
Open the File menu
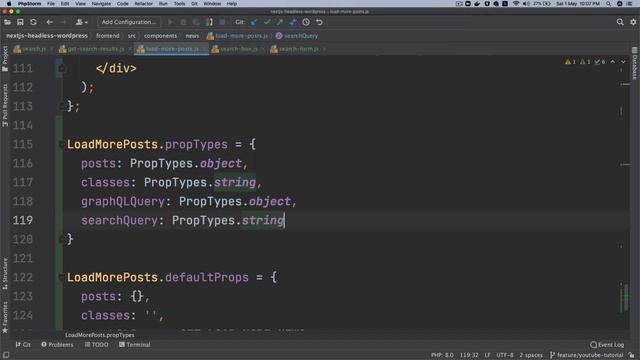click(51, 4)
